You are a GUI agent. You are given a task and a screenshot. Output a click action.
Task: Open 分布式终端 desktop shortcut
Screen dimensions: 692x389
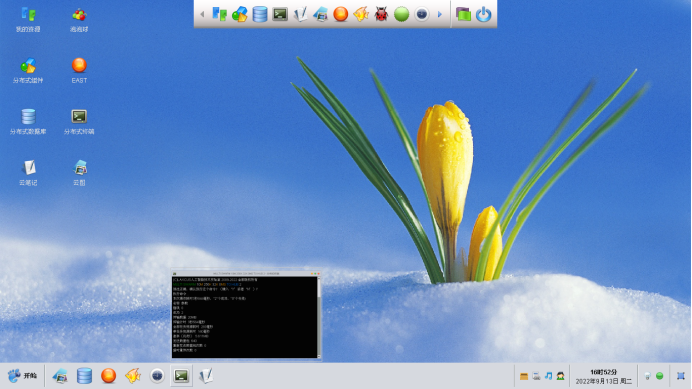(x=79, y=122)
